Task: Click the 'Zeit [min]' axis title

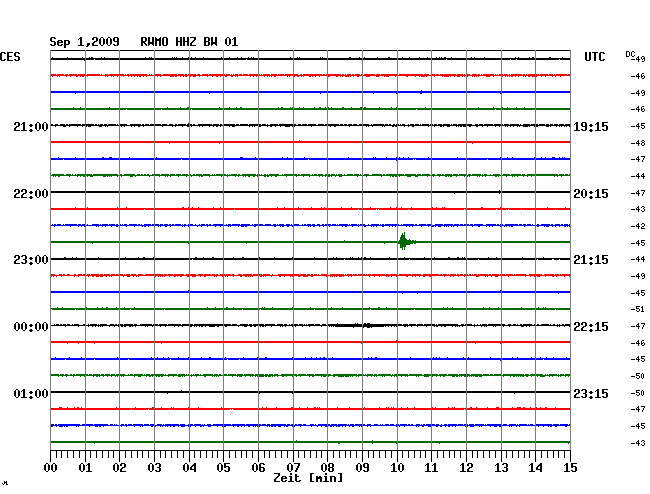Action: (x=308, y=478)
